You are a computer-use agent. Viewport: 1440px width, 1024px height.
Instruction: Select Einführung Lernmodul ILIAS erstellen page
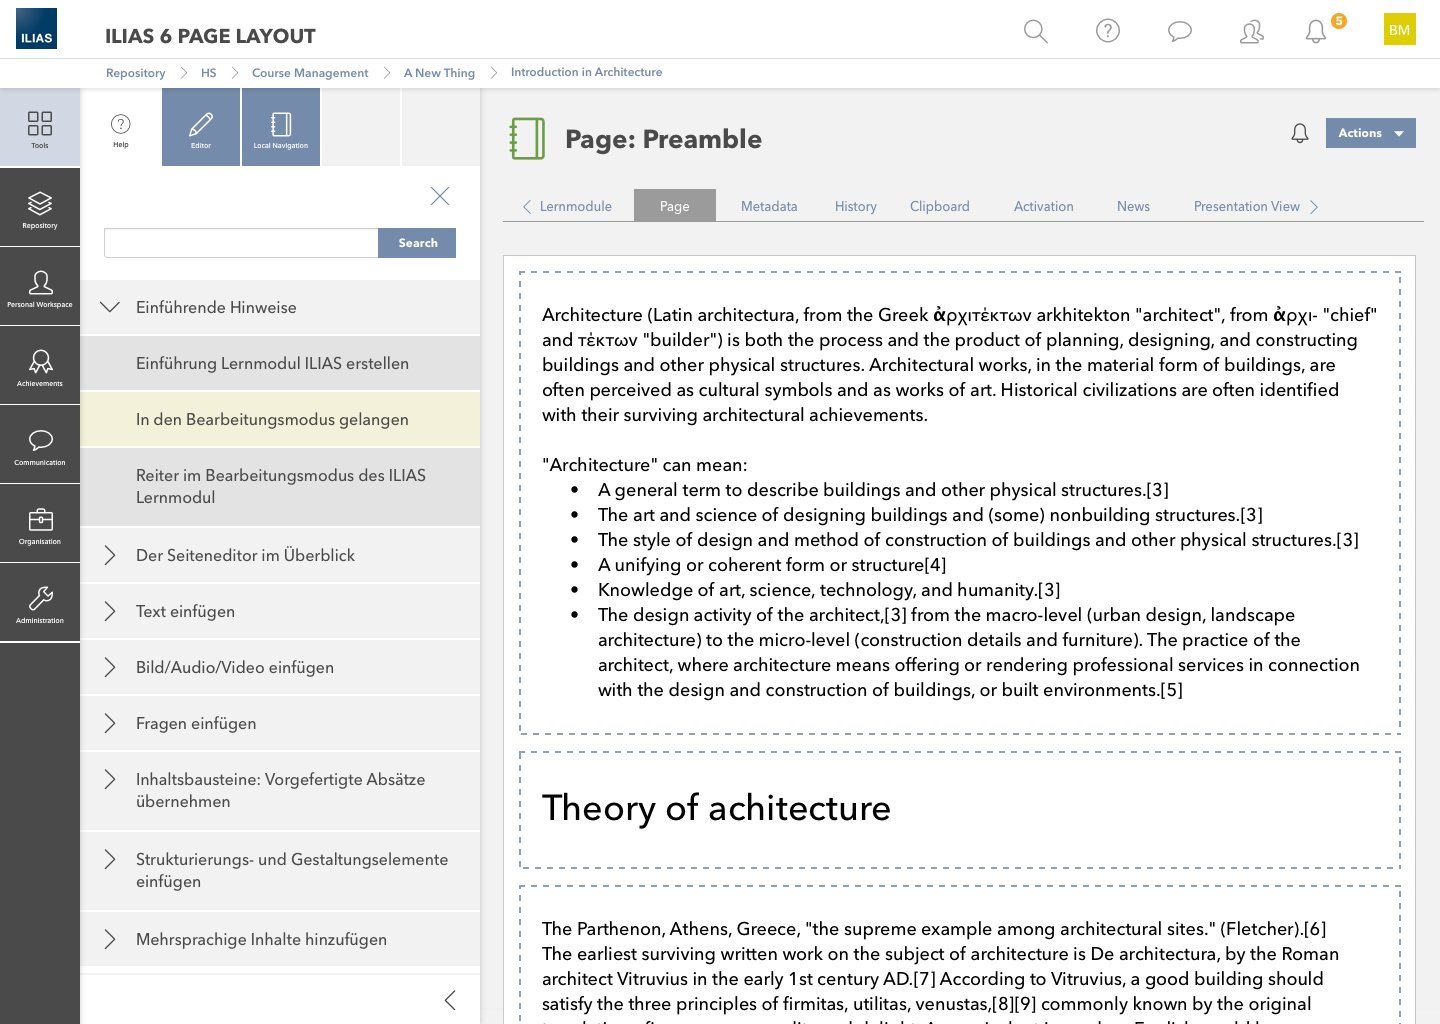[272, 363]
